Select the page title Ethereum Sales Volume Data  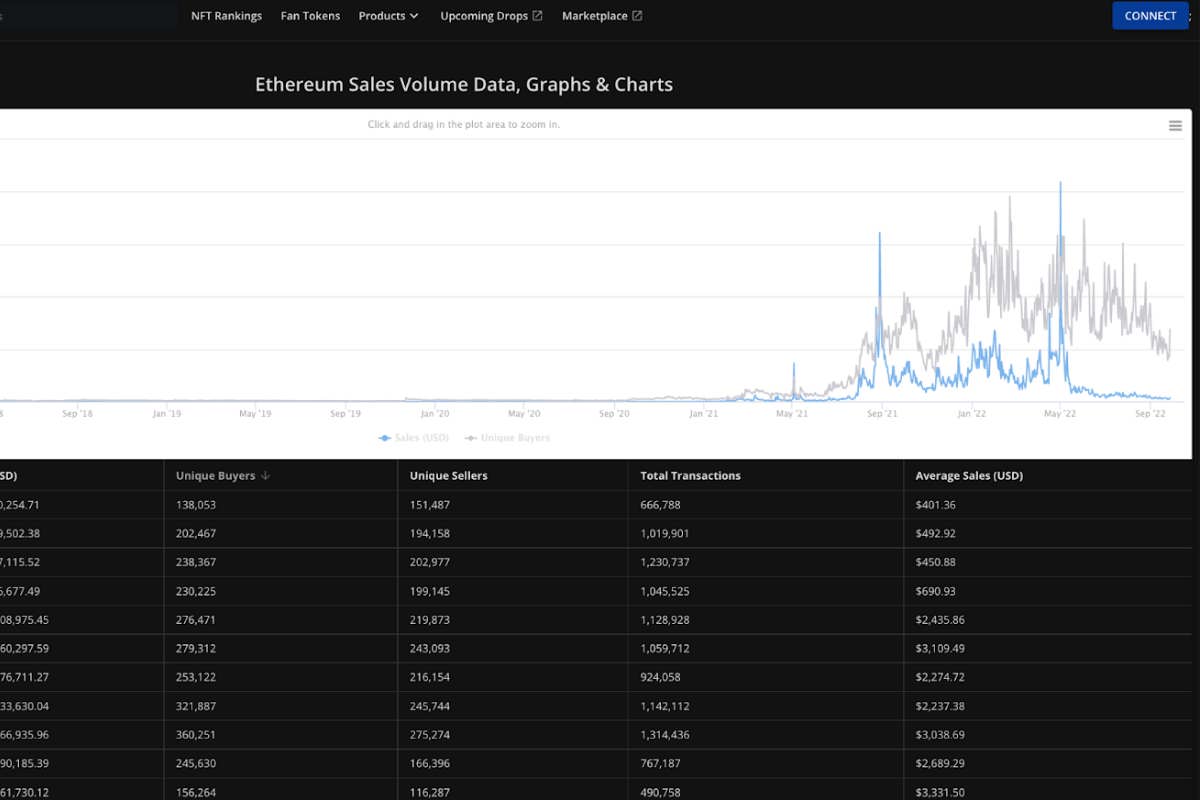coord(464,85)
